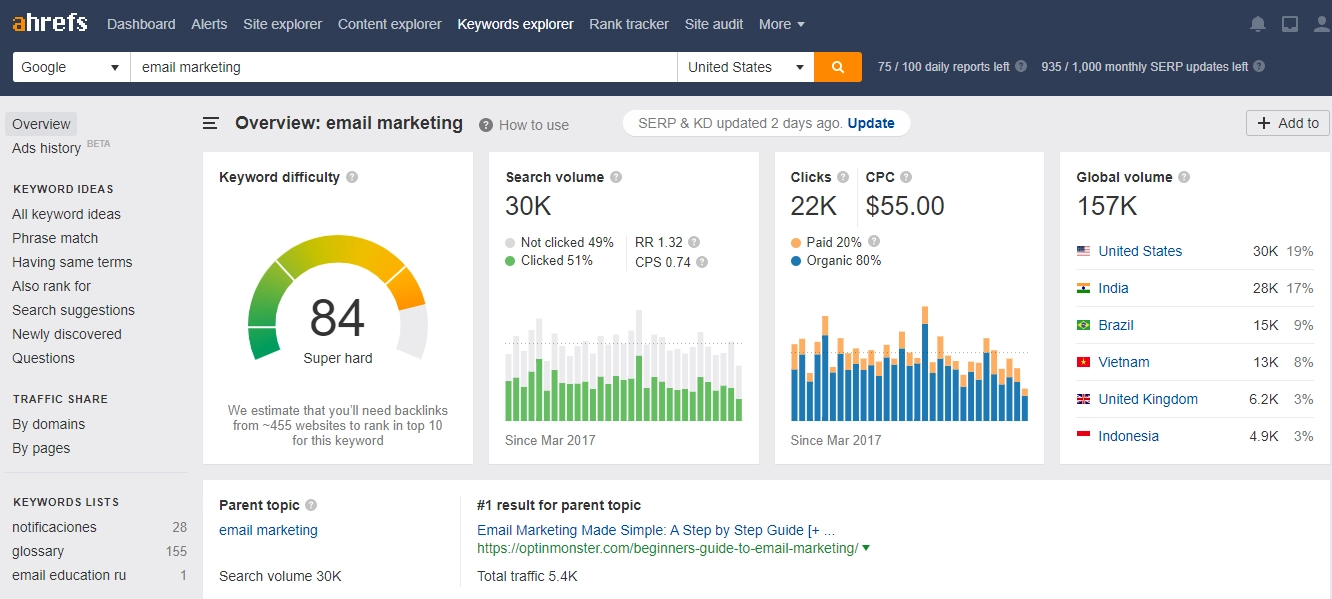Click help icon beside Search volume
This screenshot has width=1332, height=599.
[x=616, y=177]
